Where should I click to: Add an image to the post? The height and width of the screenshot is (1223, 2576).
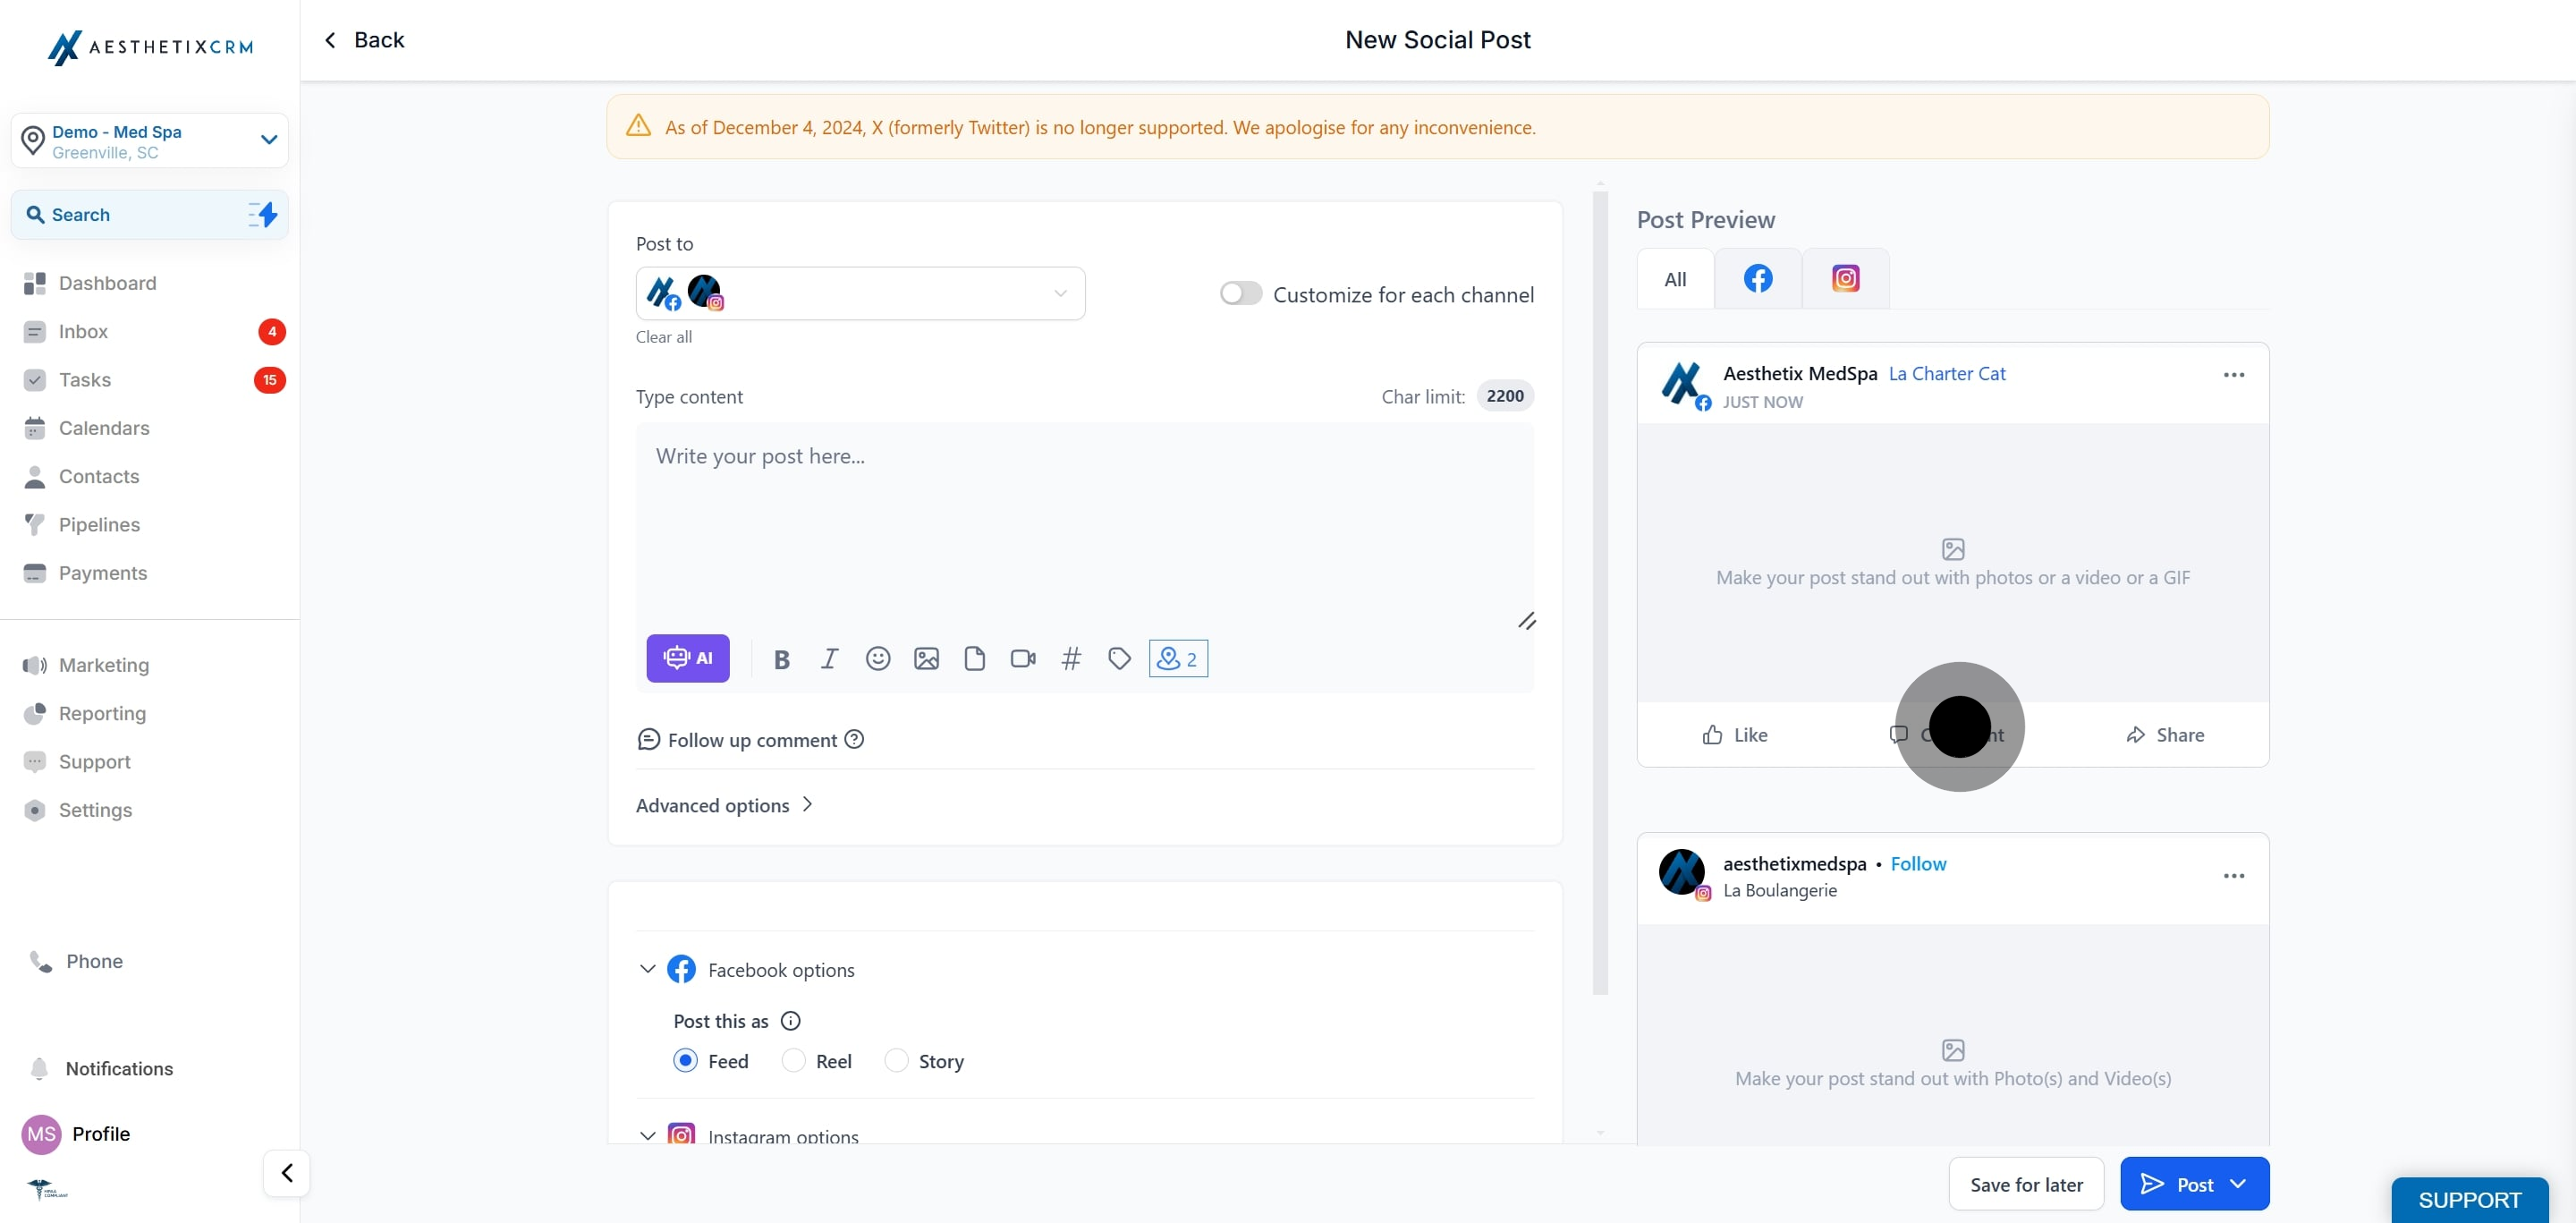(x=926, y=658)
